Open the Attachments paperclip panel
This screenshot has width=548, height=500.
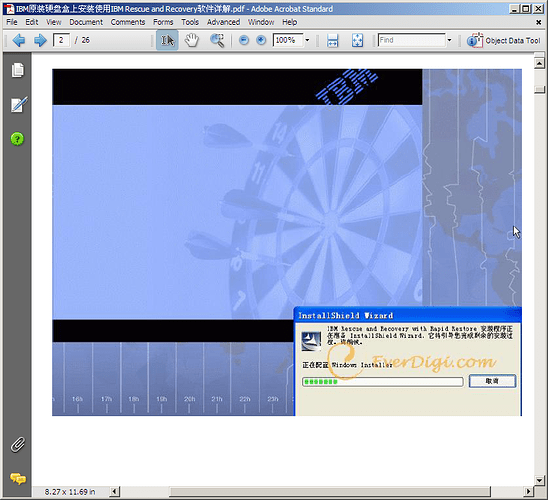[x=17, y=444]
